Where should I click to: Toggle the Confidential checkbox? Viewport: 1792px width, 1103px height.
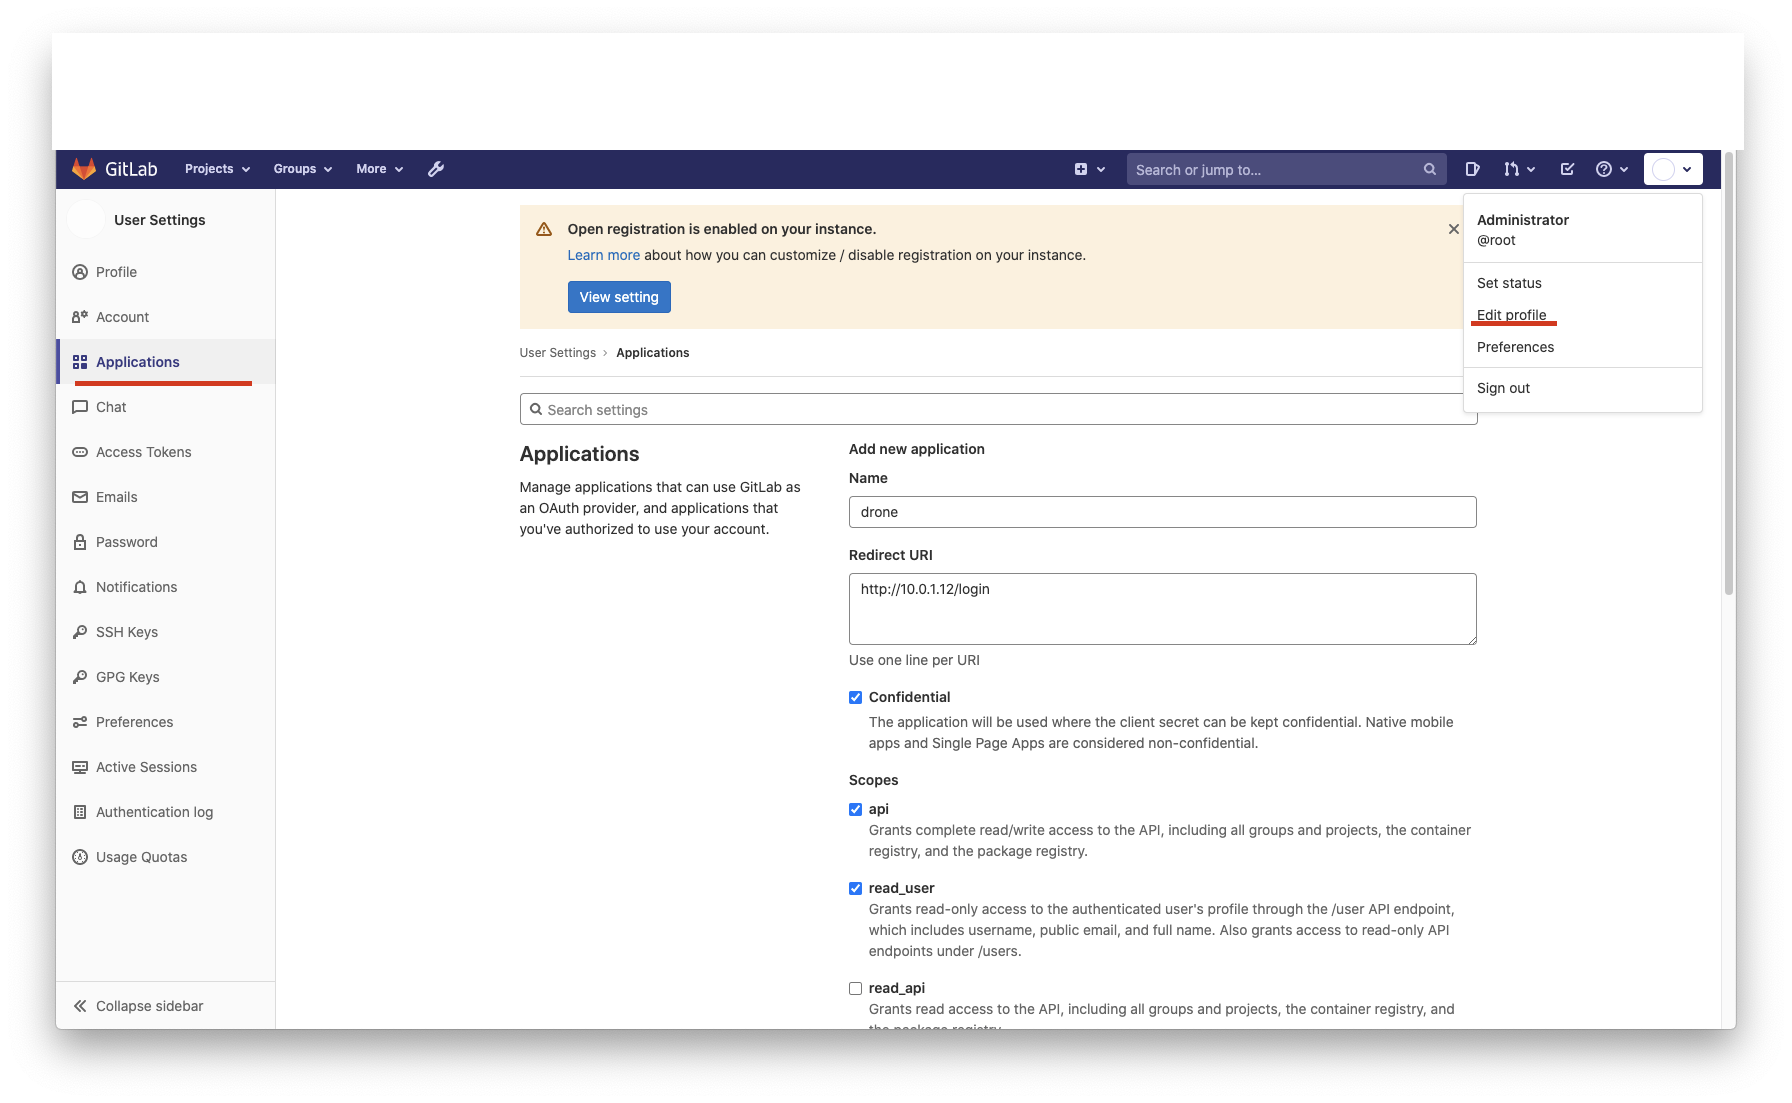[855, 698]
